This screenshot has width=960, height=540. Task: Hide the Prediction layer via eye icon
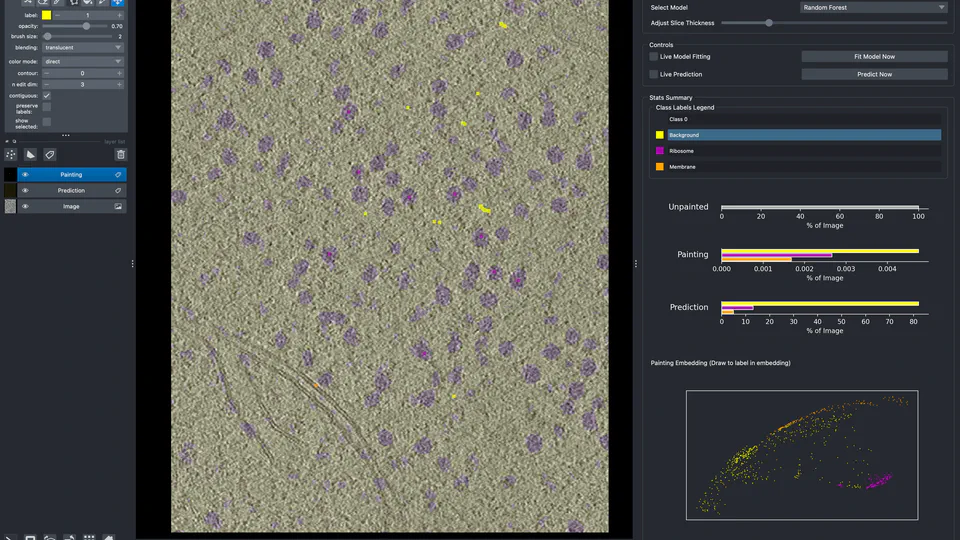(x=25, y=190)
